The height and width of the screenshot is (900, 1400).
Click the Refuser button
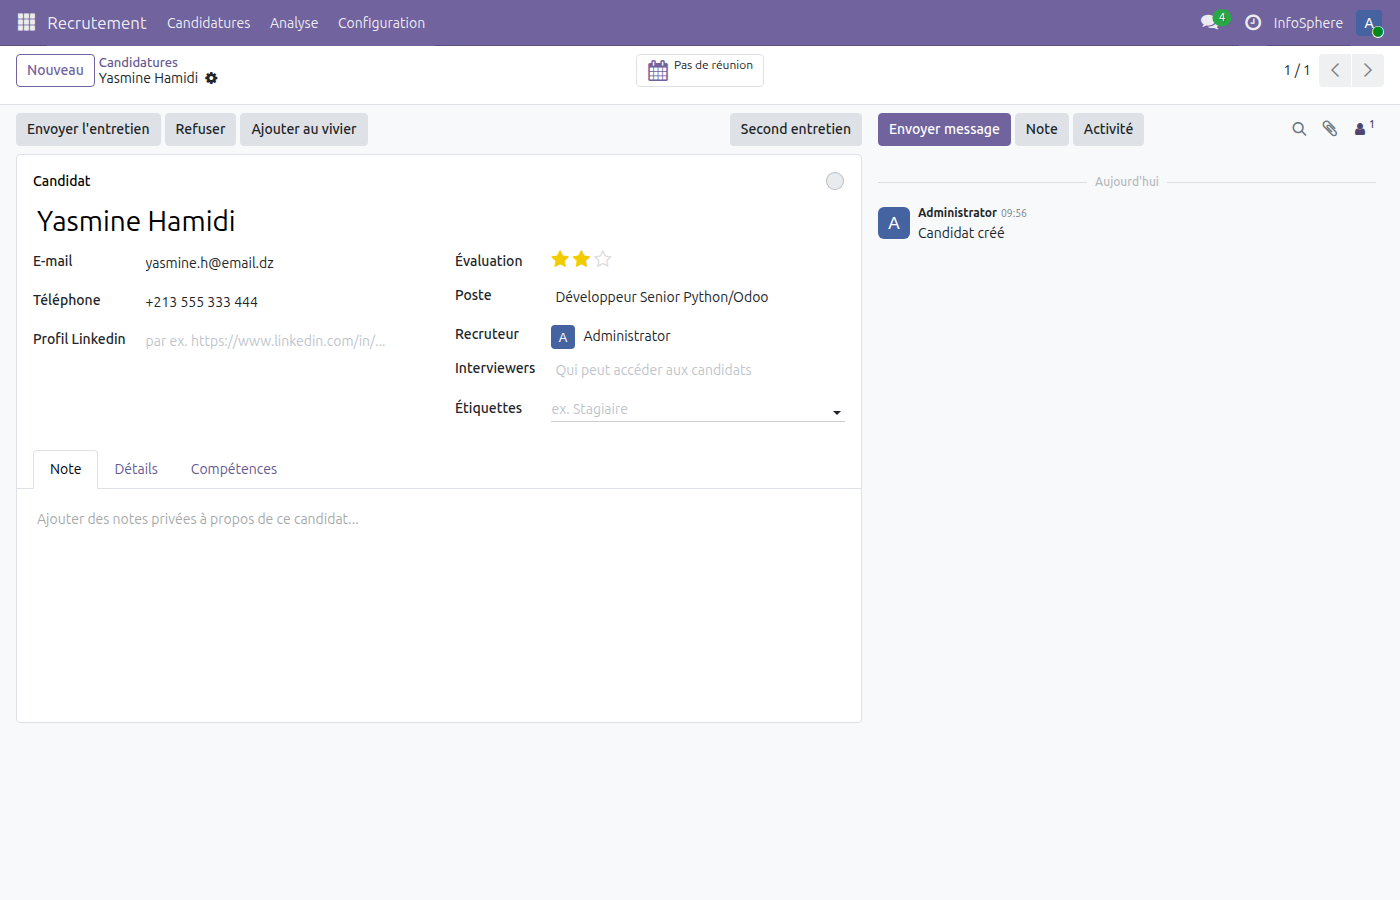[x=200, y=129]
